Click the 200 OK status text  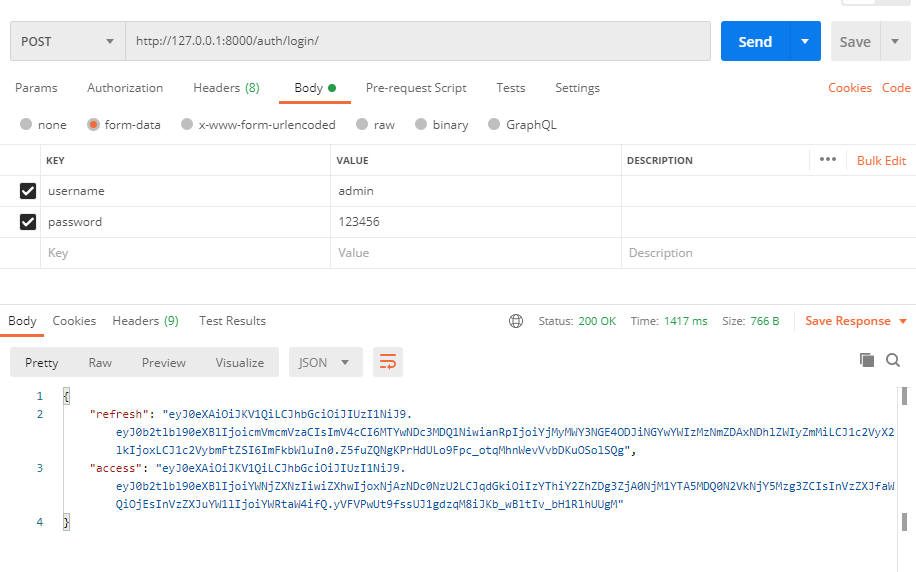(597, 321)
